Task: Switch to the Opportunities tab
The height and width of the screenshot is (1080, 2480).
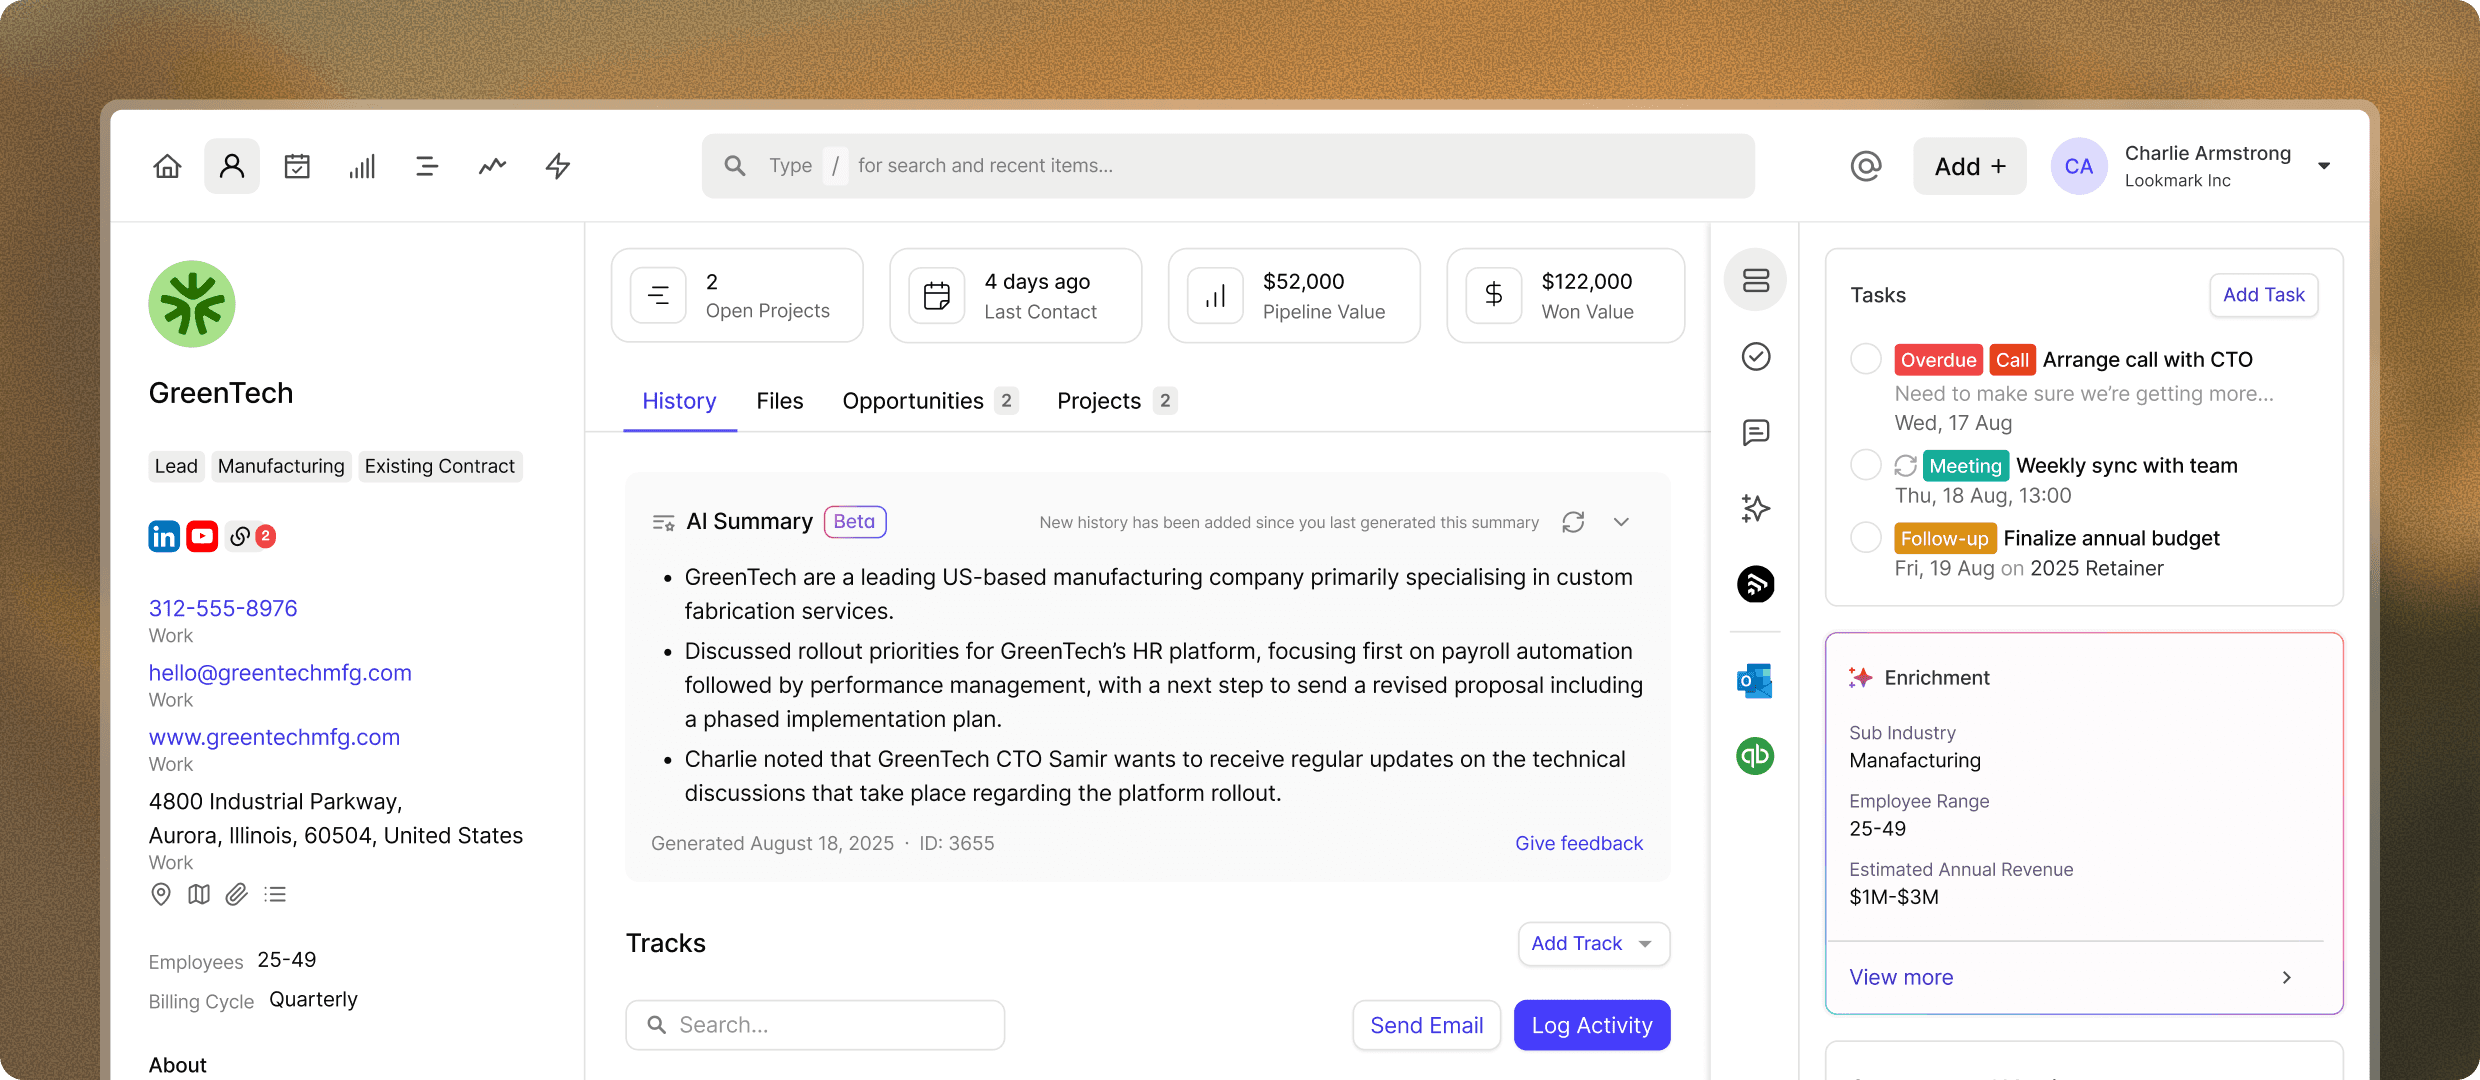Action: point(912,401)
